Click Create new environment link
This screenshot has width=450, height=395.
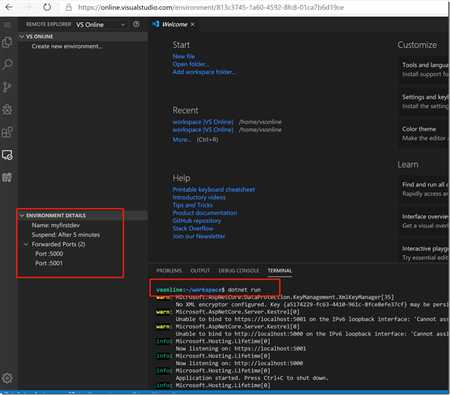pyautogui.click(x=67, y=46)
